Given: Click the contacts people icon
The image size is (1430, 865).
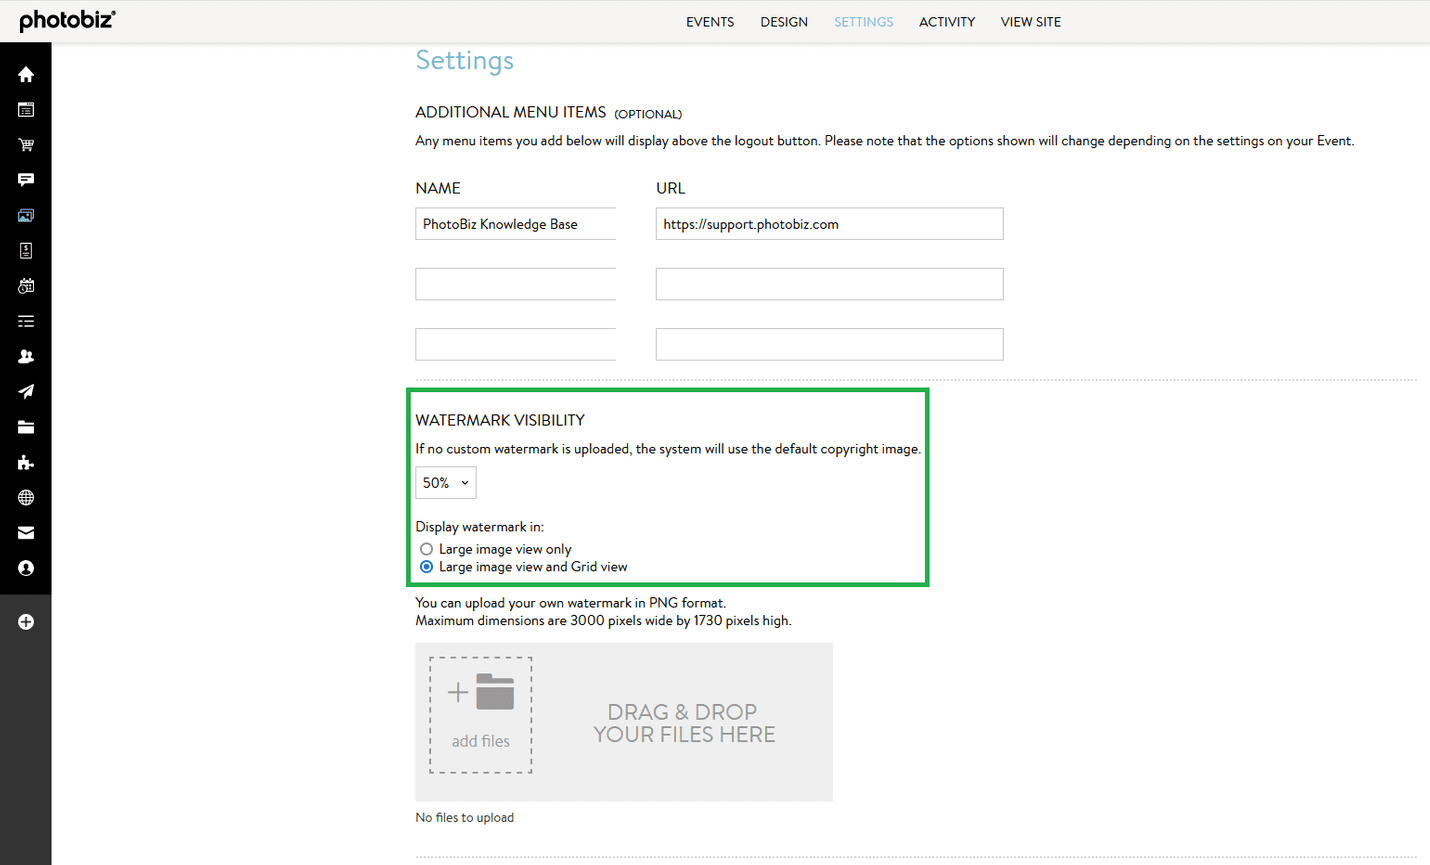Looking at the screenshot, I should [x=26, y=356].
